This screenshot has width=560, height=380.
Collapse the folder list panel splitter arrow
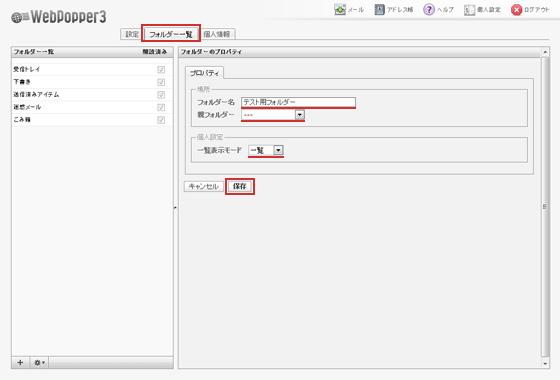pos(175,207)
